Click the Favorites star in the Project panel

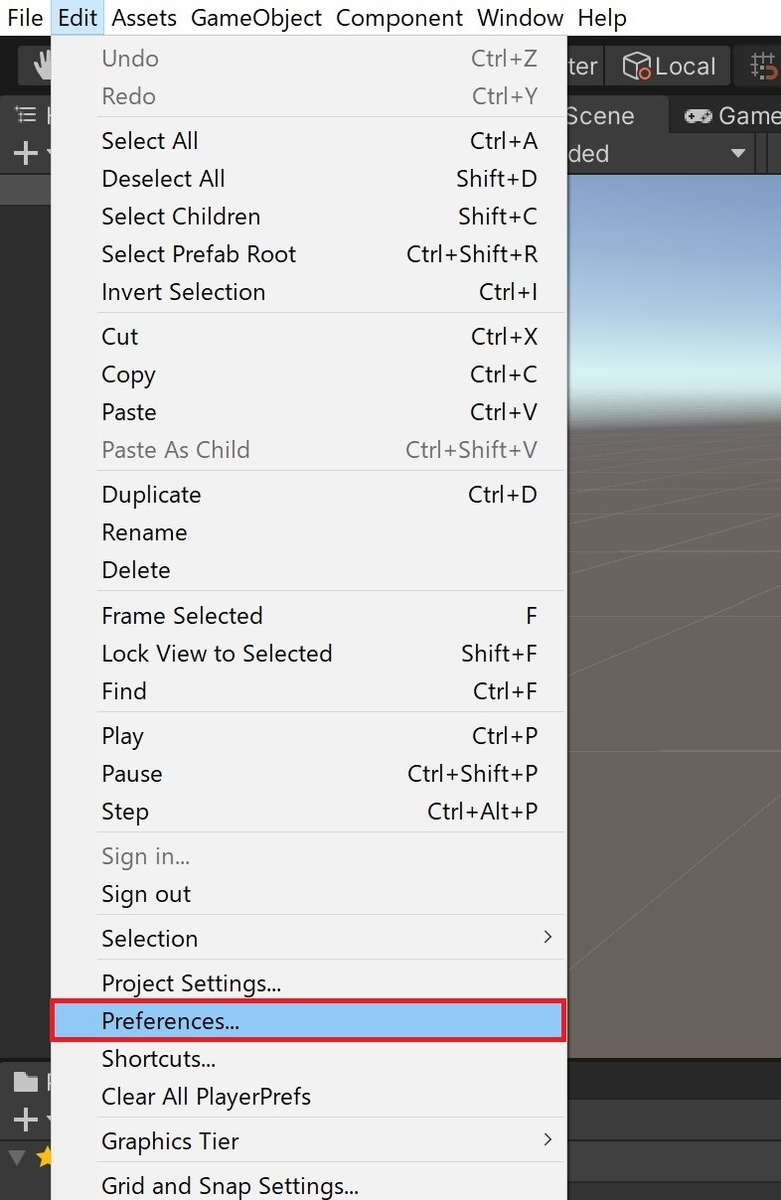click(45, 1157)
